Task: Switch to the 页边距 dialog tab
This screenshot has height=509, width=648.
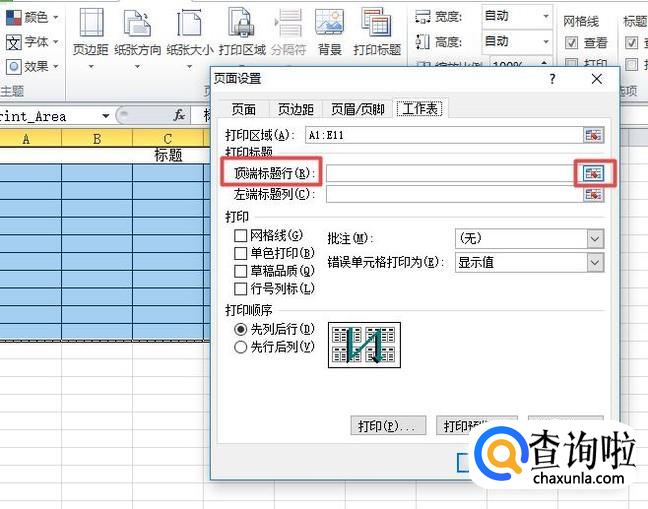Action: (295, 109)
